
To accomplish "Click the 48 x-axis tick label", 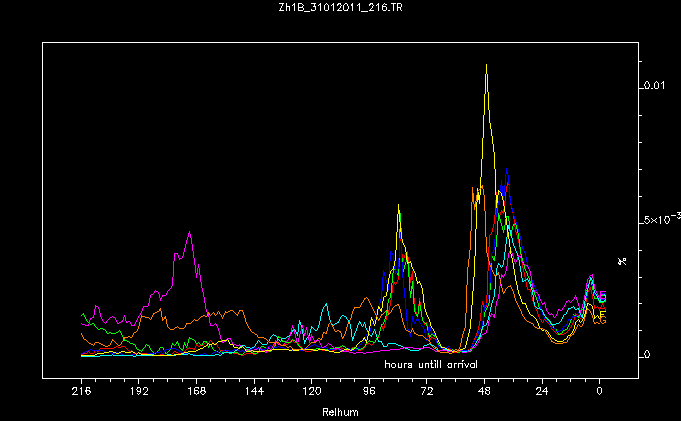I will (x=484, y=395).
